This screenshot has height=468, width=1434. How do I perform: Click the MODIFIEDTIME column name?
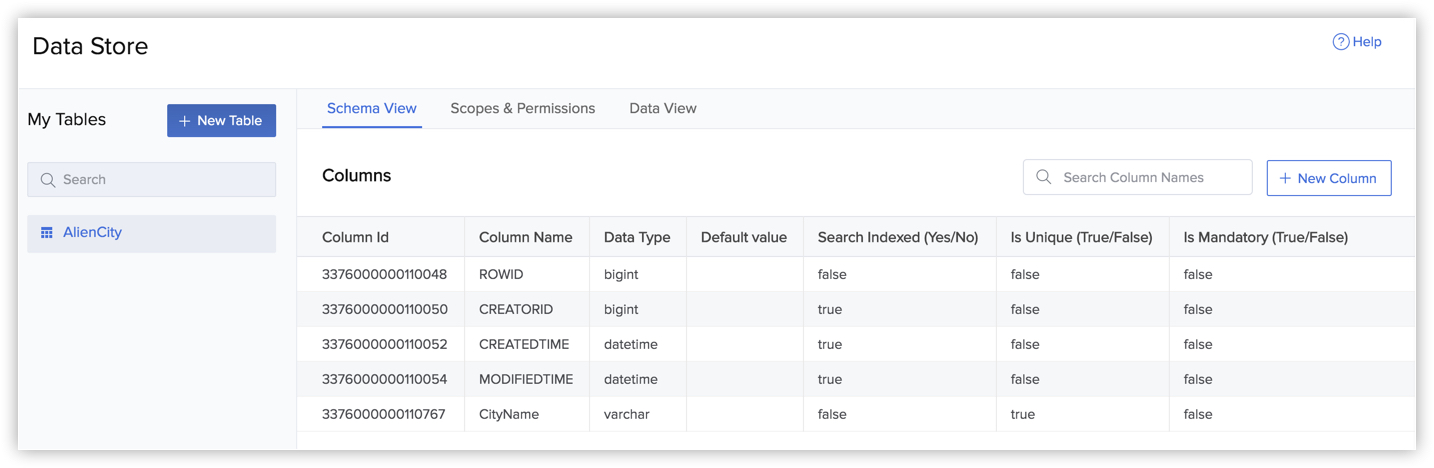pyautogui.click(x=526, y=379)
